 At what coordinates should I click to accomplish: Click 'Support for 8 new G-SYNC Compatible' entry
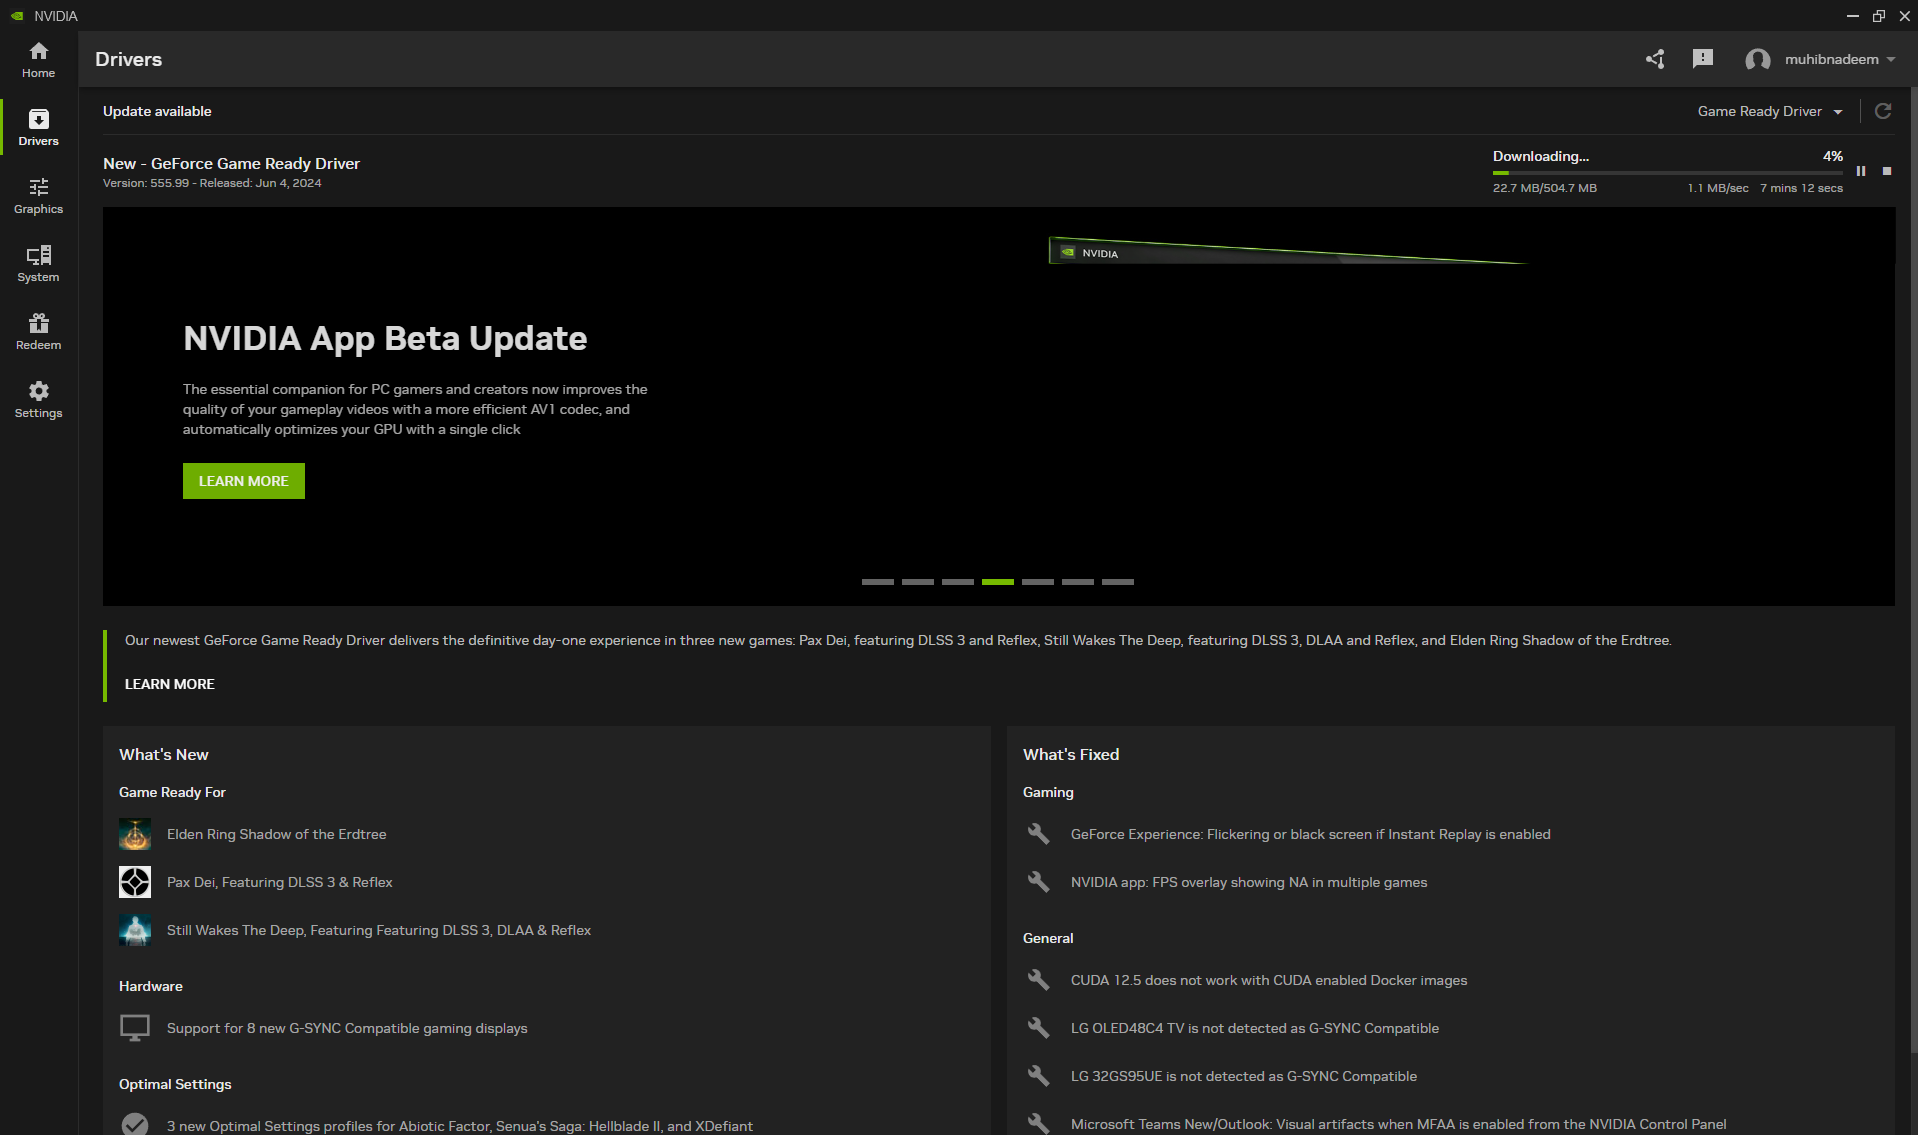(347, 1028)
